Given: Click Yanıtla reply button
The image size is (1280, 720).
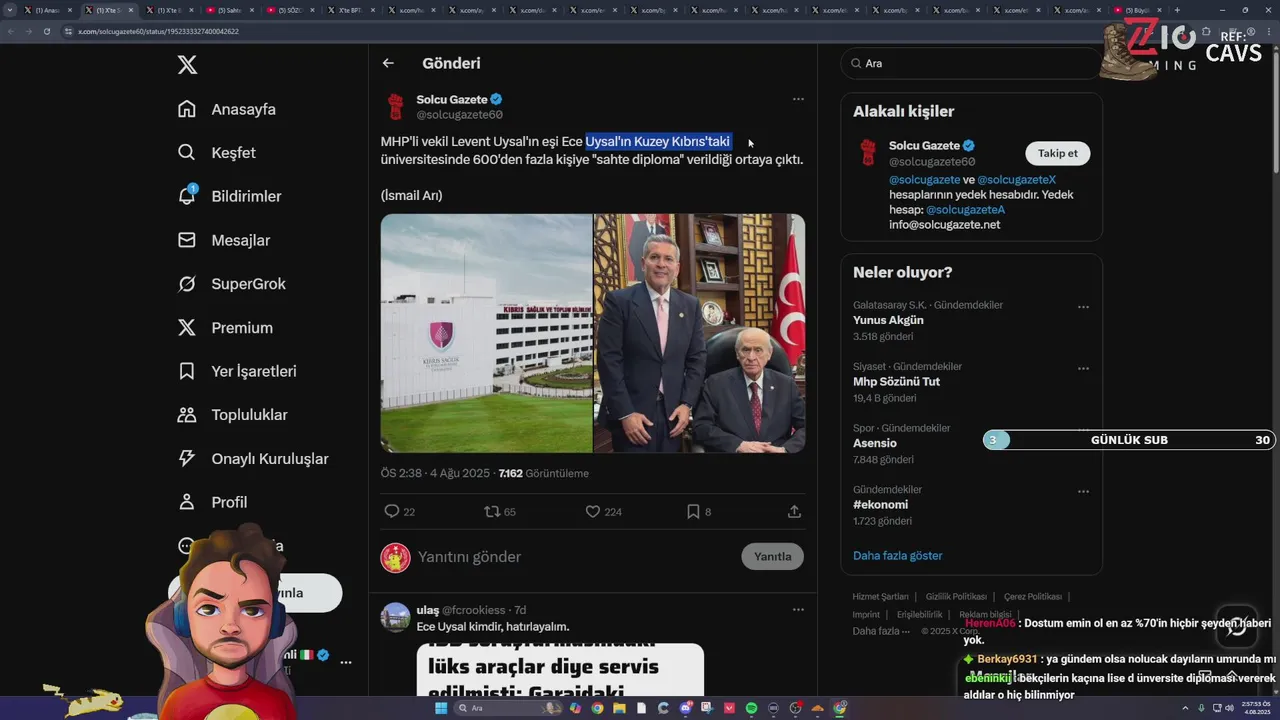Looking at the screenshot, I should (772, 557).
